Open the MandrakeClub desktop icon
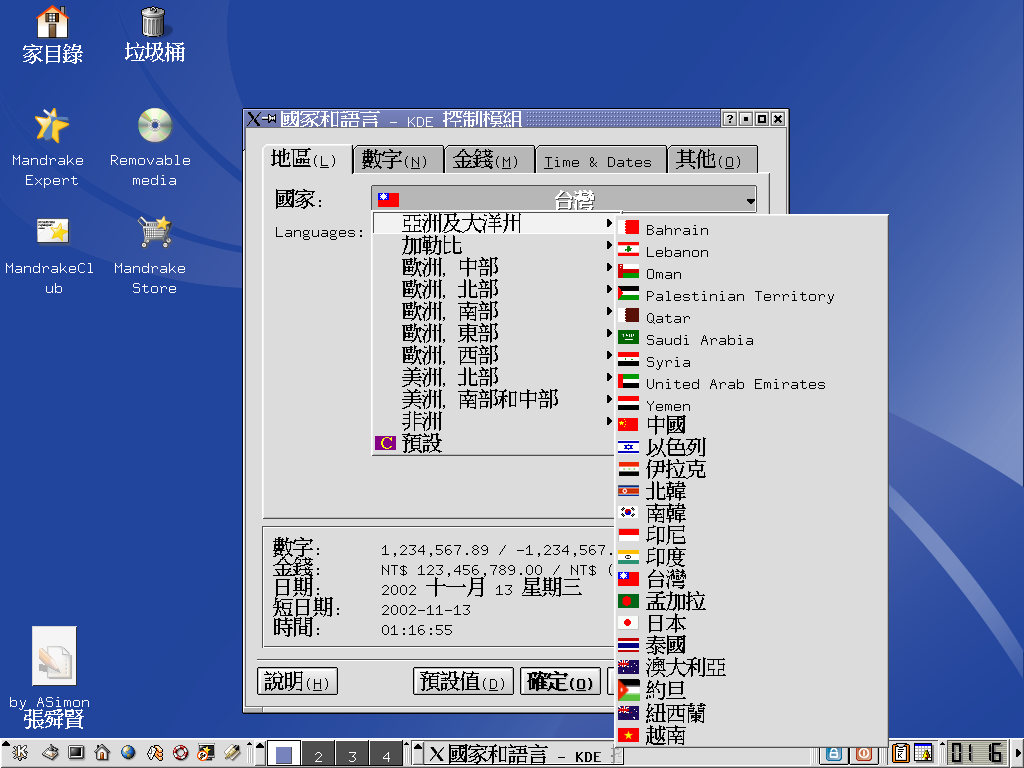The height and width of the screenshot is (768, 1024). tap(51, 255)
